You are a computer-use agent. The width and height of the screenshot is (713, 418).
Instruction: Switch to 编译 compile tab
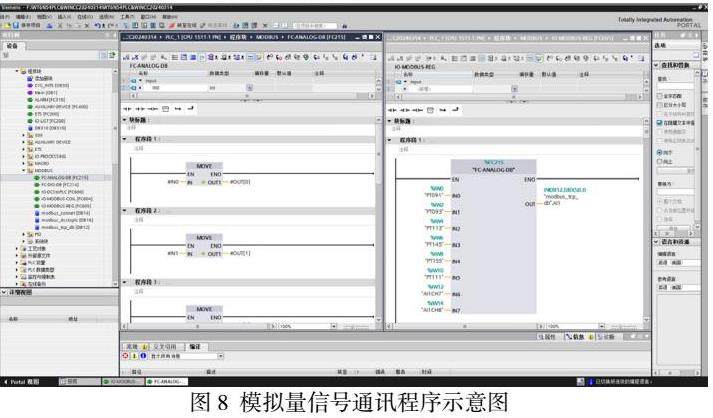point(195,347)
